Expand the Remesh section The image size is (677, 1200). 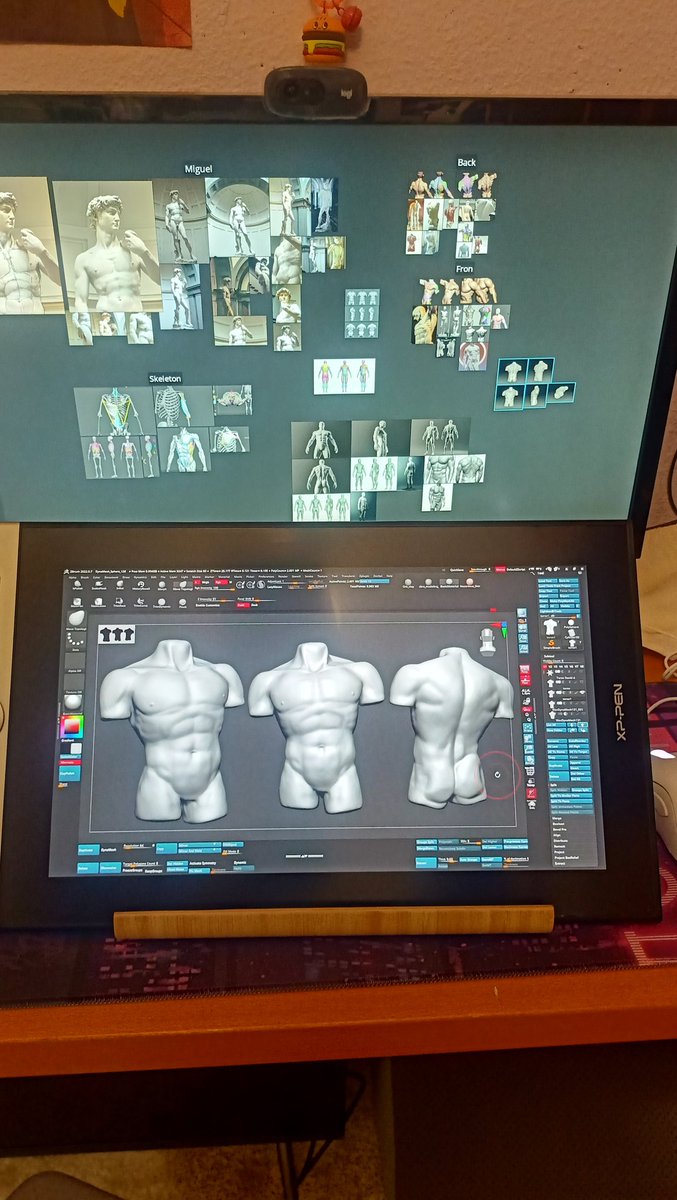coord(559,846)
